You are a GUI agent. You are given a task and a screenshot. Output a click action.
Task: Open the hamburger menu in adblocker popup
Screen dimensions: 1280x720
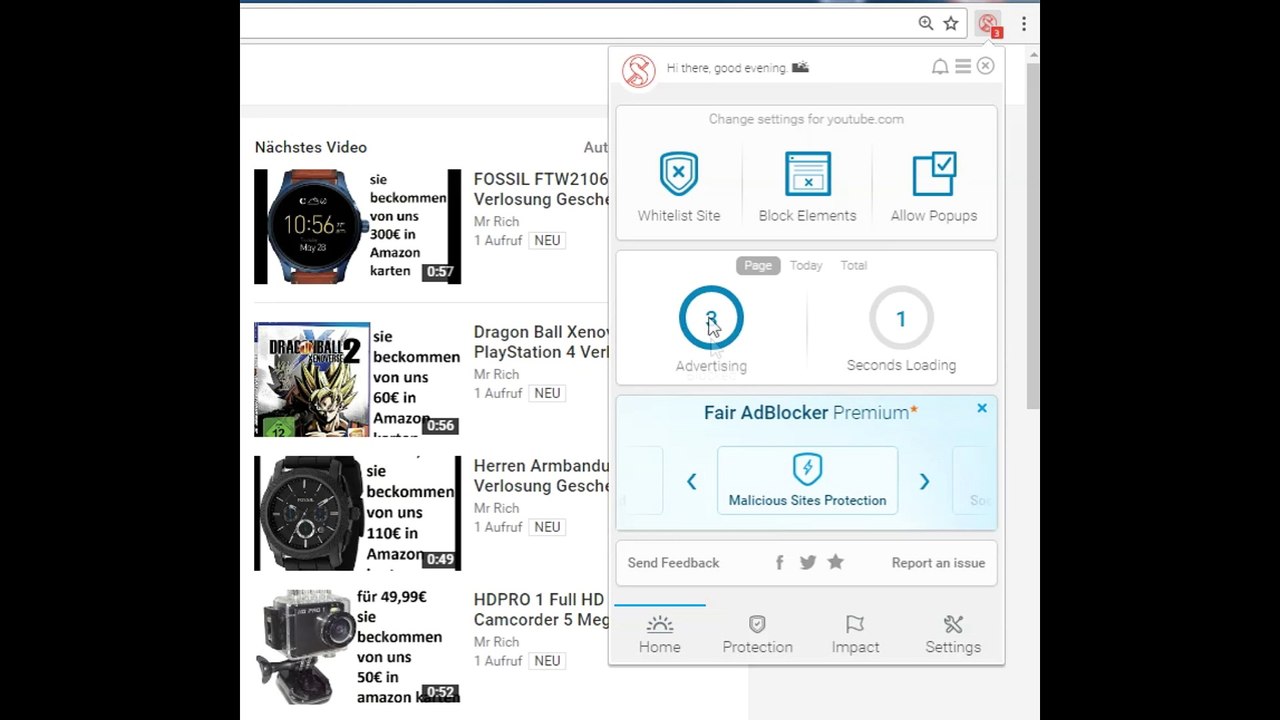point(963,66)
